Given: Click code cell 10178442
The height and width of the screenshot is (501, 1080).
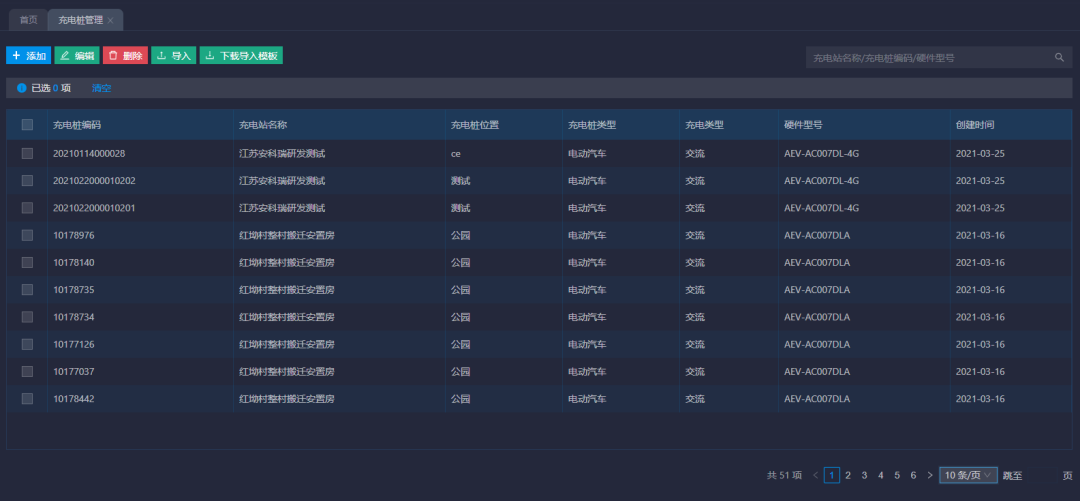Looking at the screenshot, I should point(74,398).
